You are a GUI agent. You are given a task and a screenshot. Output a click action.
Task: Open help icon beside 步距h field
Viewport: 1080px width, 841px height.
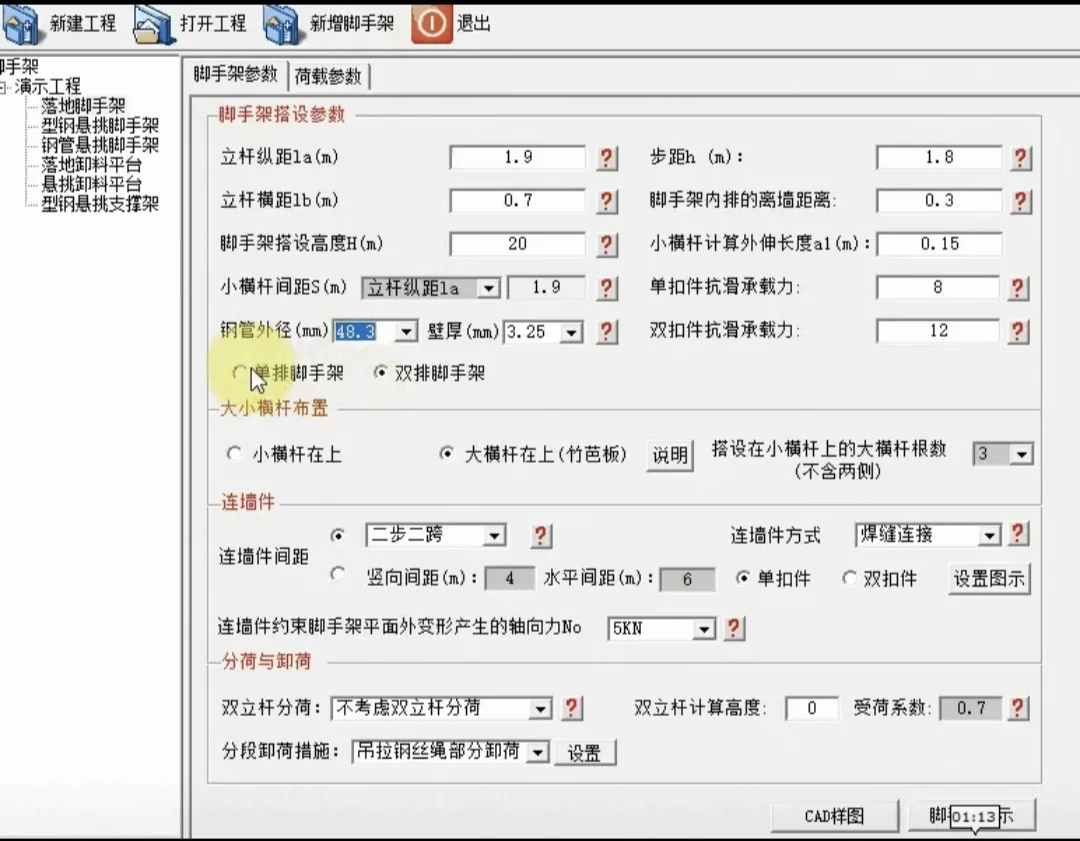[x=1021, y=157]
